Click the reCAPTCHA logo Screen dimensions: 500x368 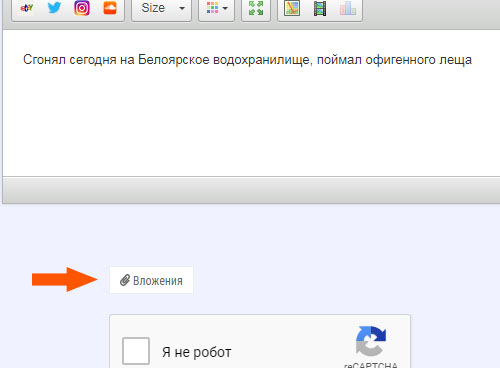(371, 341)
